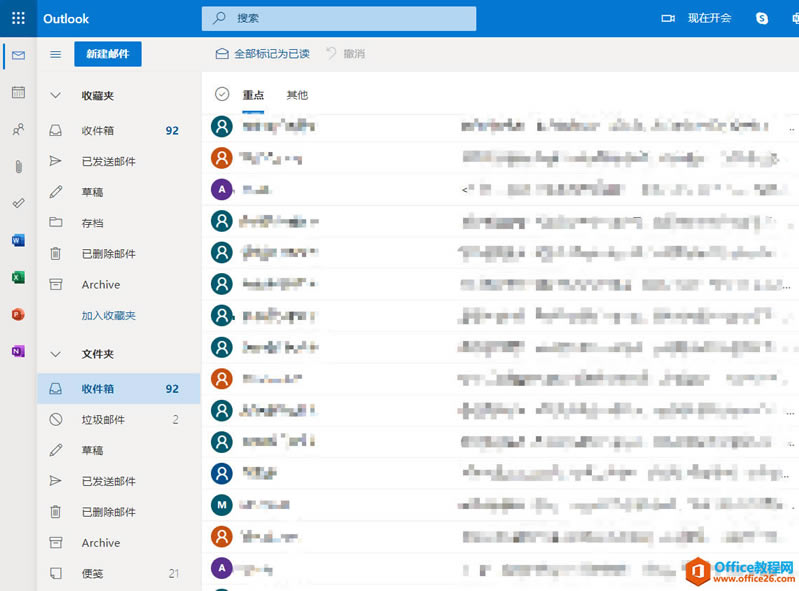The image size is (799, 591).
Task: Open 存档 folder
Action: click(x=118, y=223)
